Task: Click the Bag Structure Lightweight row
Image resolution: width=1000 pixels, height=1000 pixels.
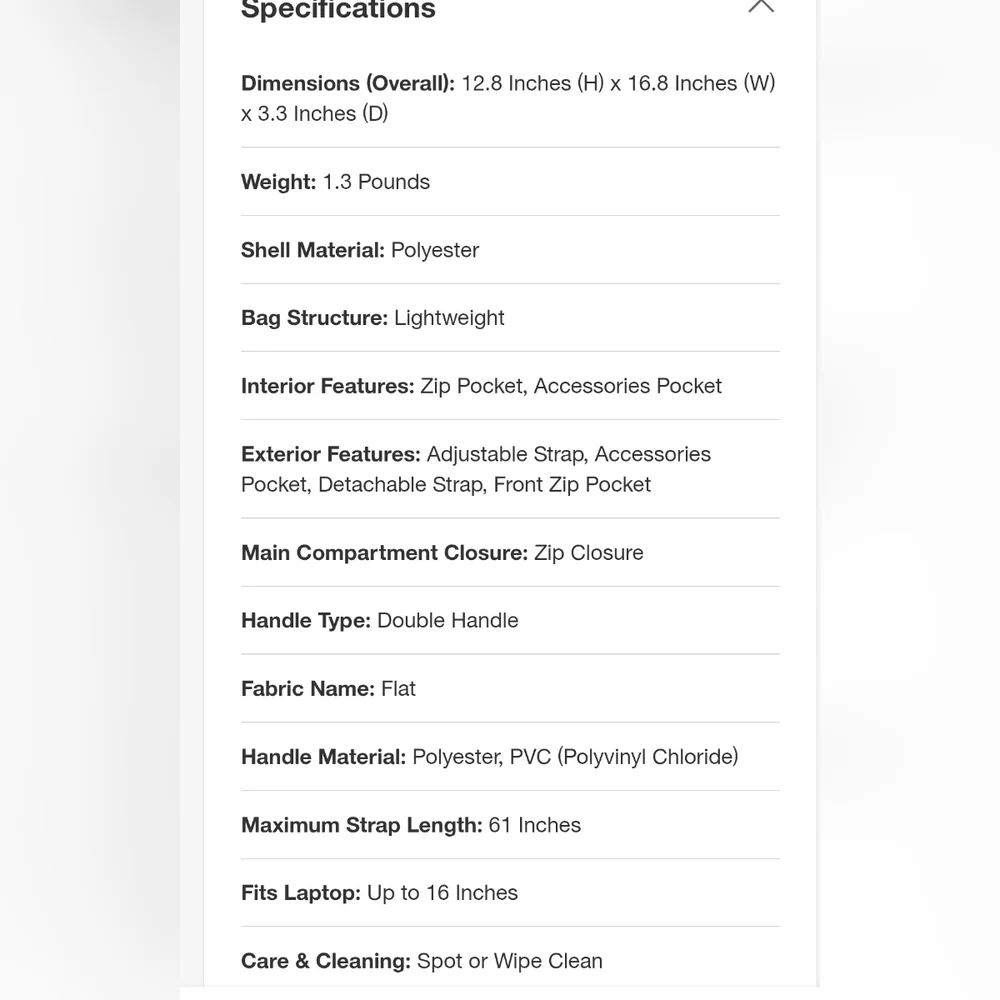Action: [x=510, y=318]
